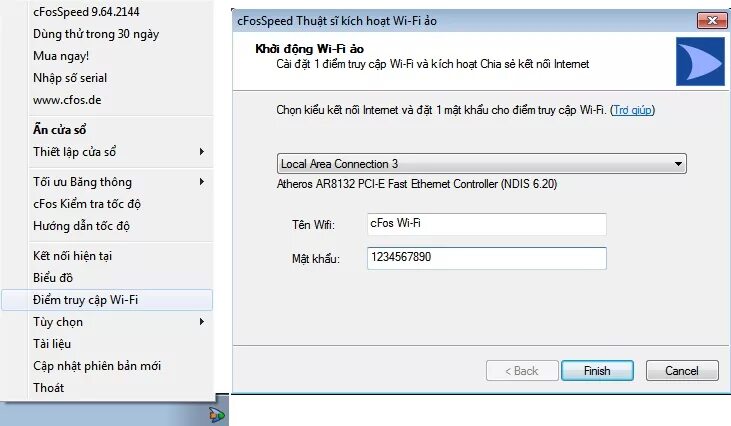Open Biểu đồ menu item
The height and width of the screenshot is (426, 731).
pos(107,278)
